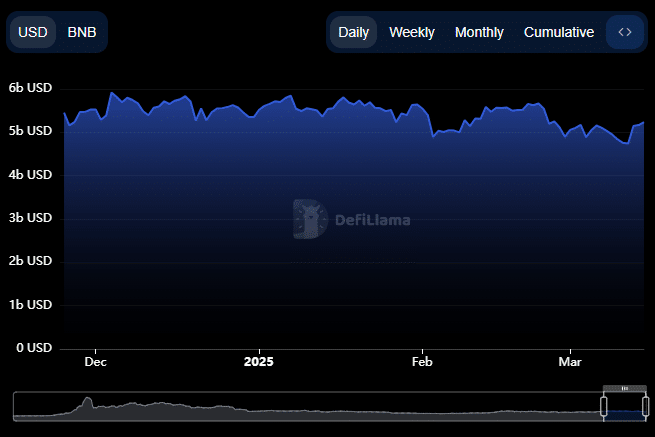
Task: Click the chart peak near December
Action: click(x=111, y=93)
